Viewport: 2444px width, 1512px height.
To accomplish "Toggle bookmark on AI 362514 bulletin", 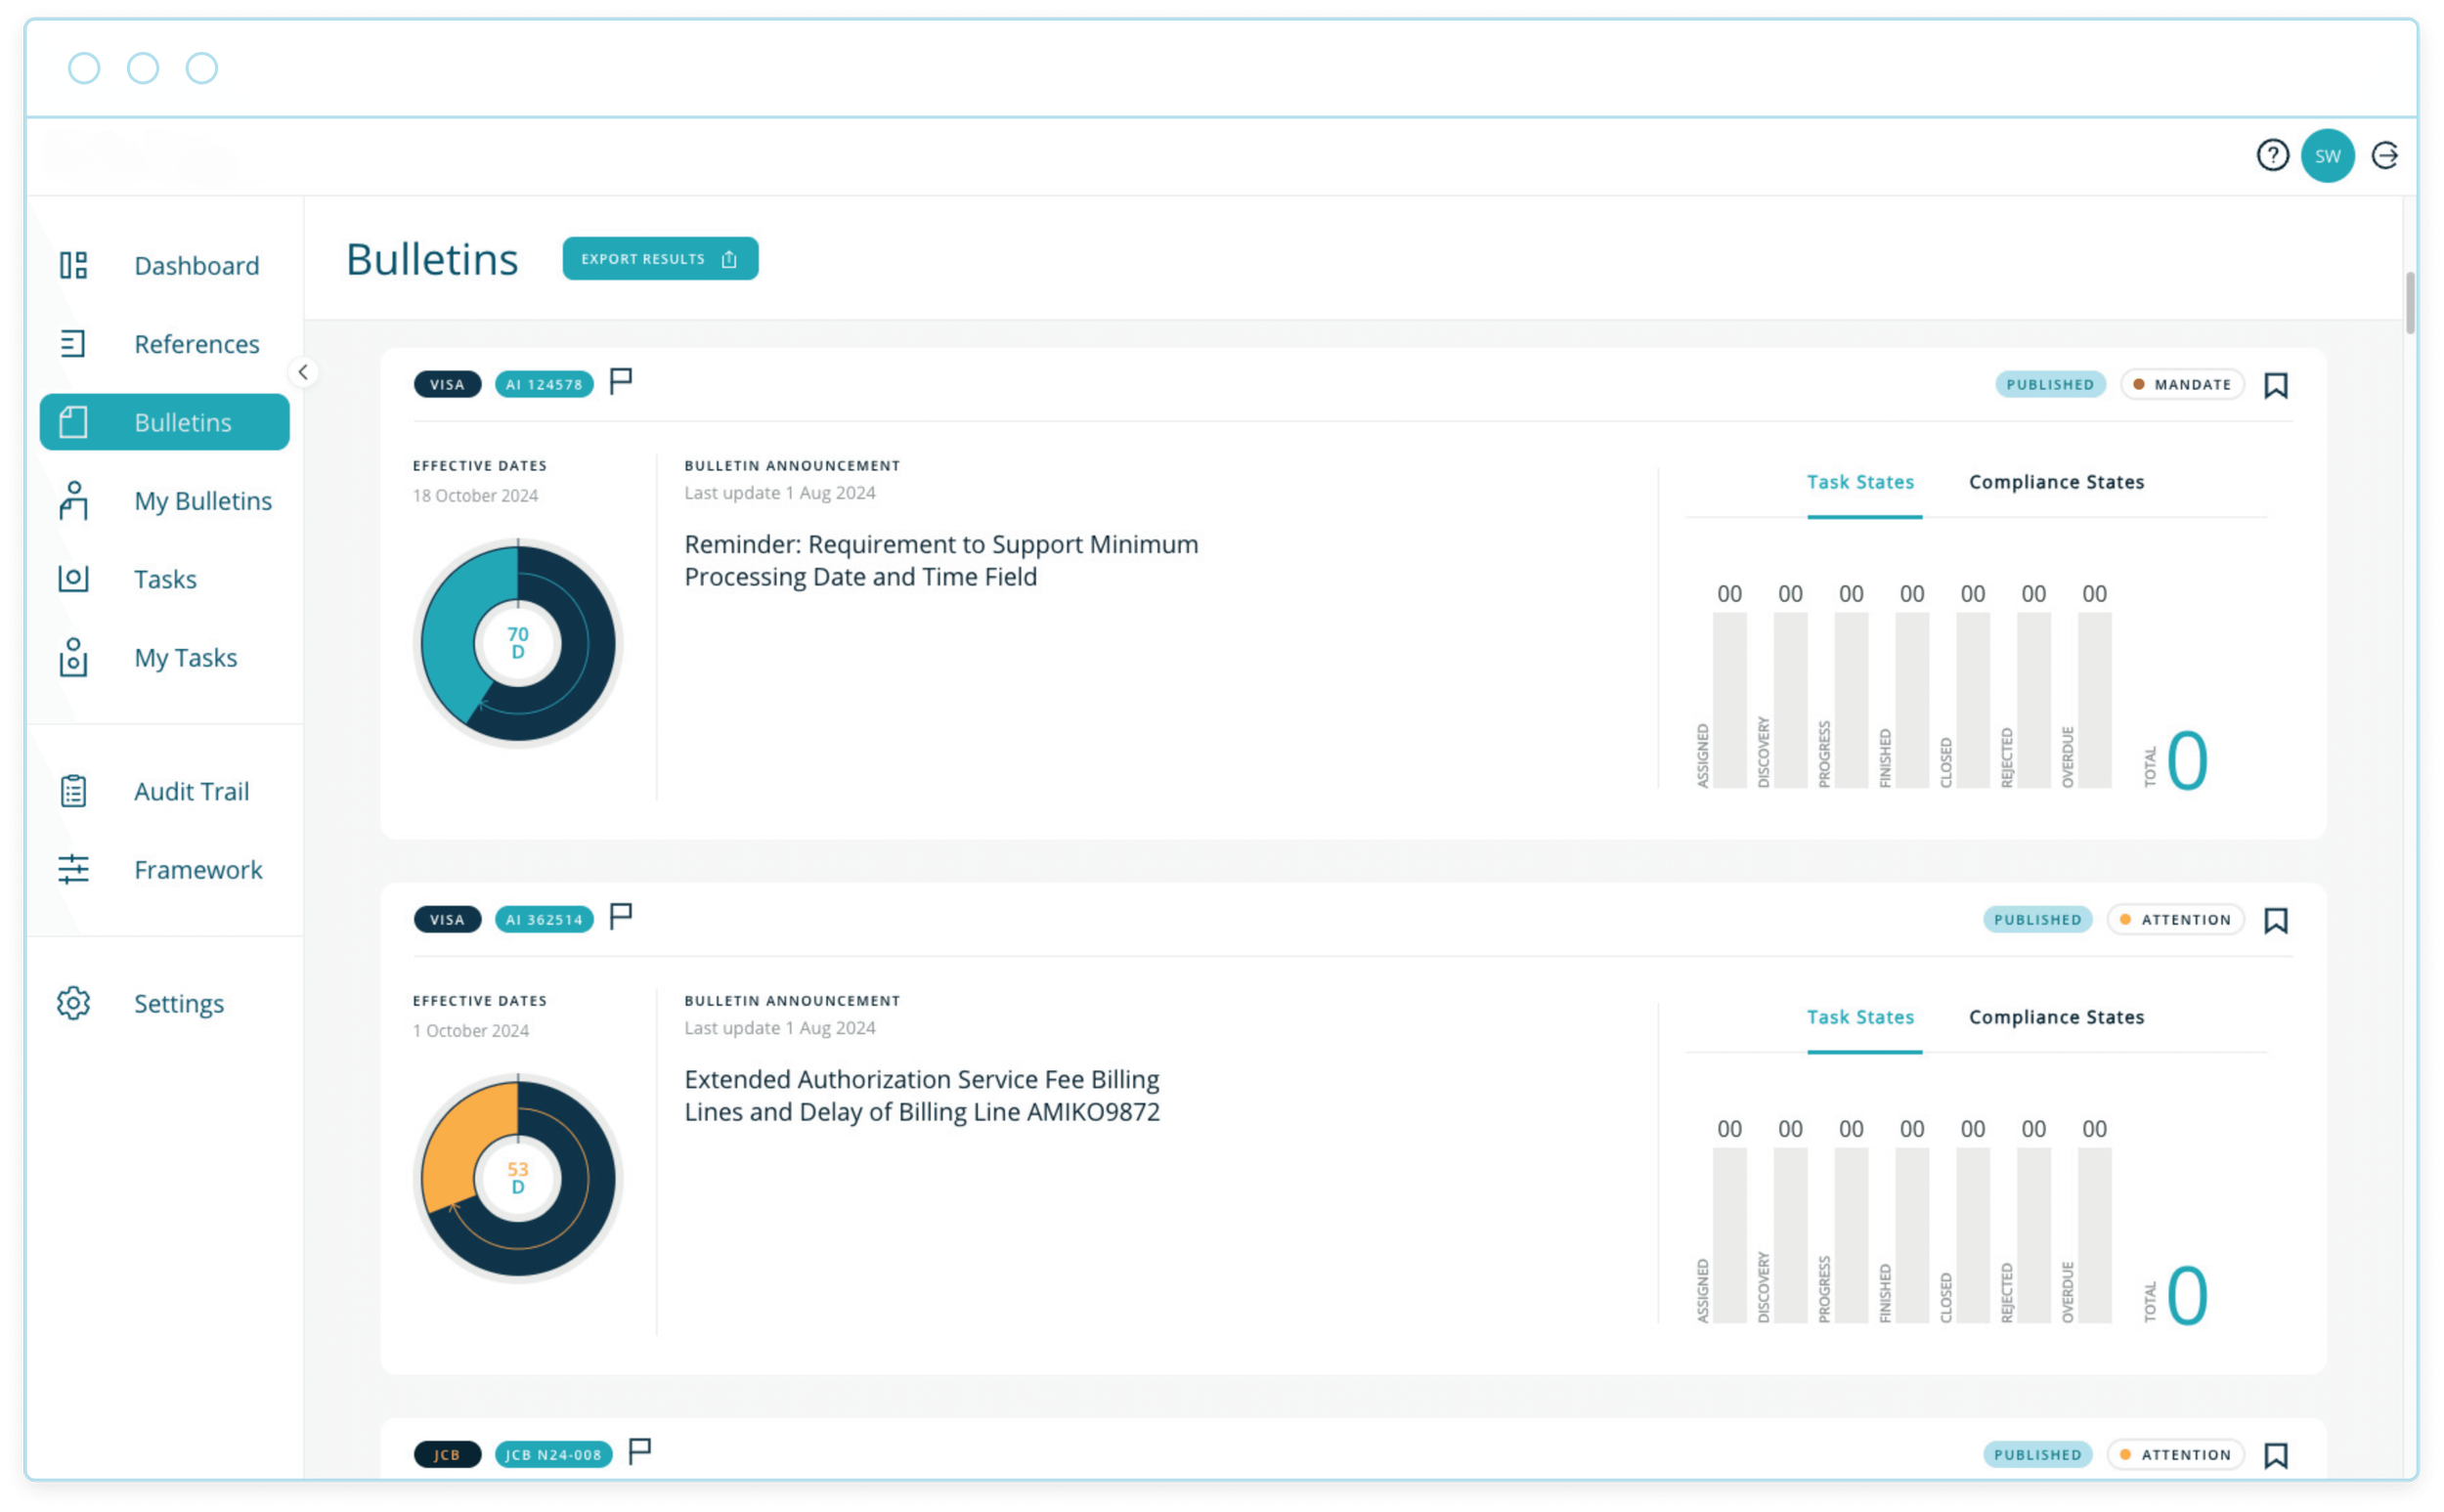I will tap(2276, 920).
